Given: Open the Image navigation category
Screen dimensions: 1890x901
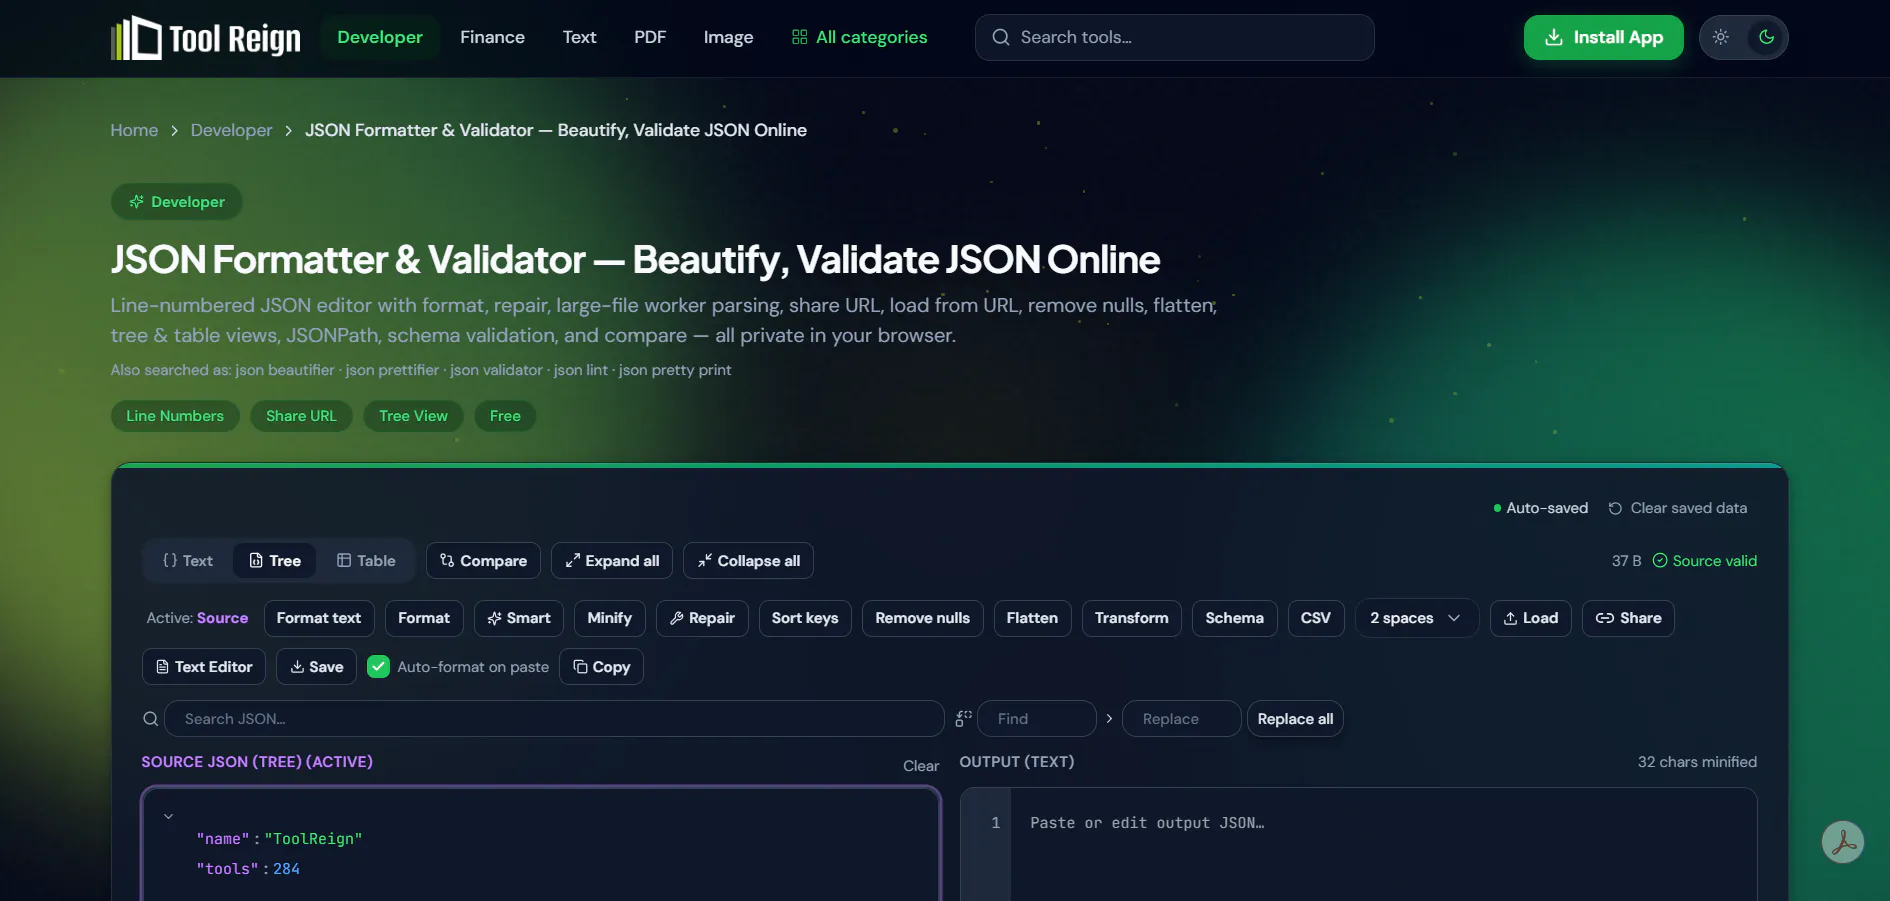Looking at the screenshot, I should point(728,37).
